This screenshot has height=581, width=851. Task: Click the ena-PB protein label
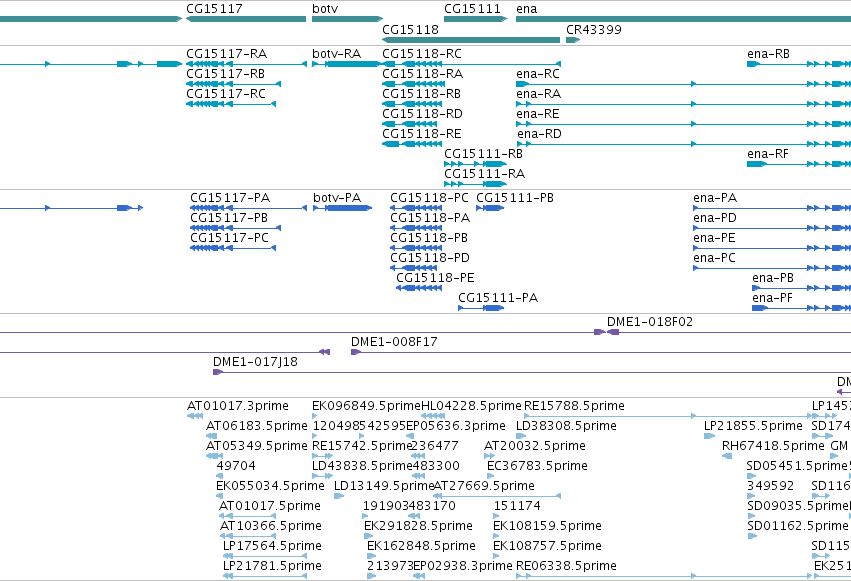click(x=773, y=278)
